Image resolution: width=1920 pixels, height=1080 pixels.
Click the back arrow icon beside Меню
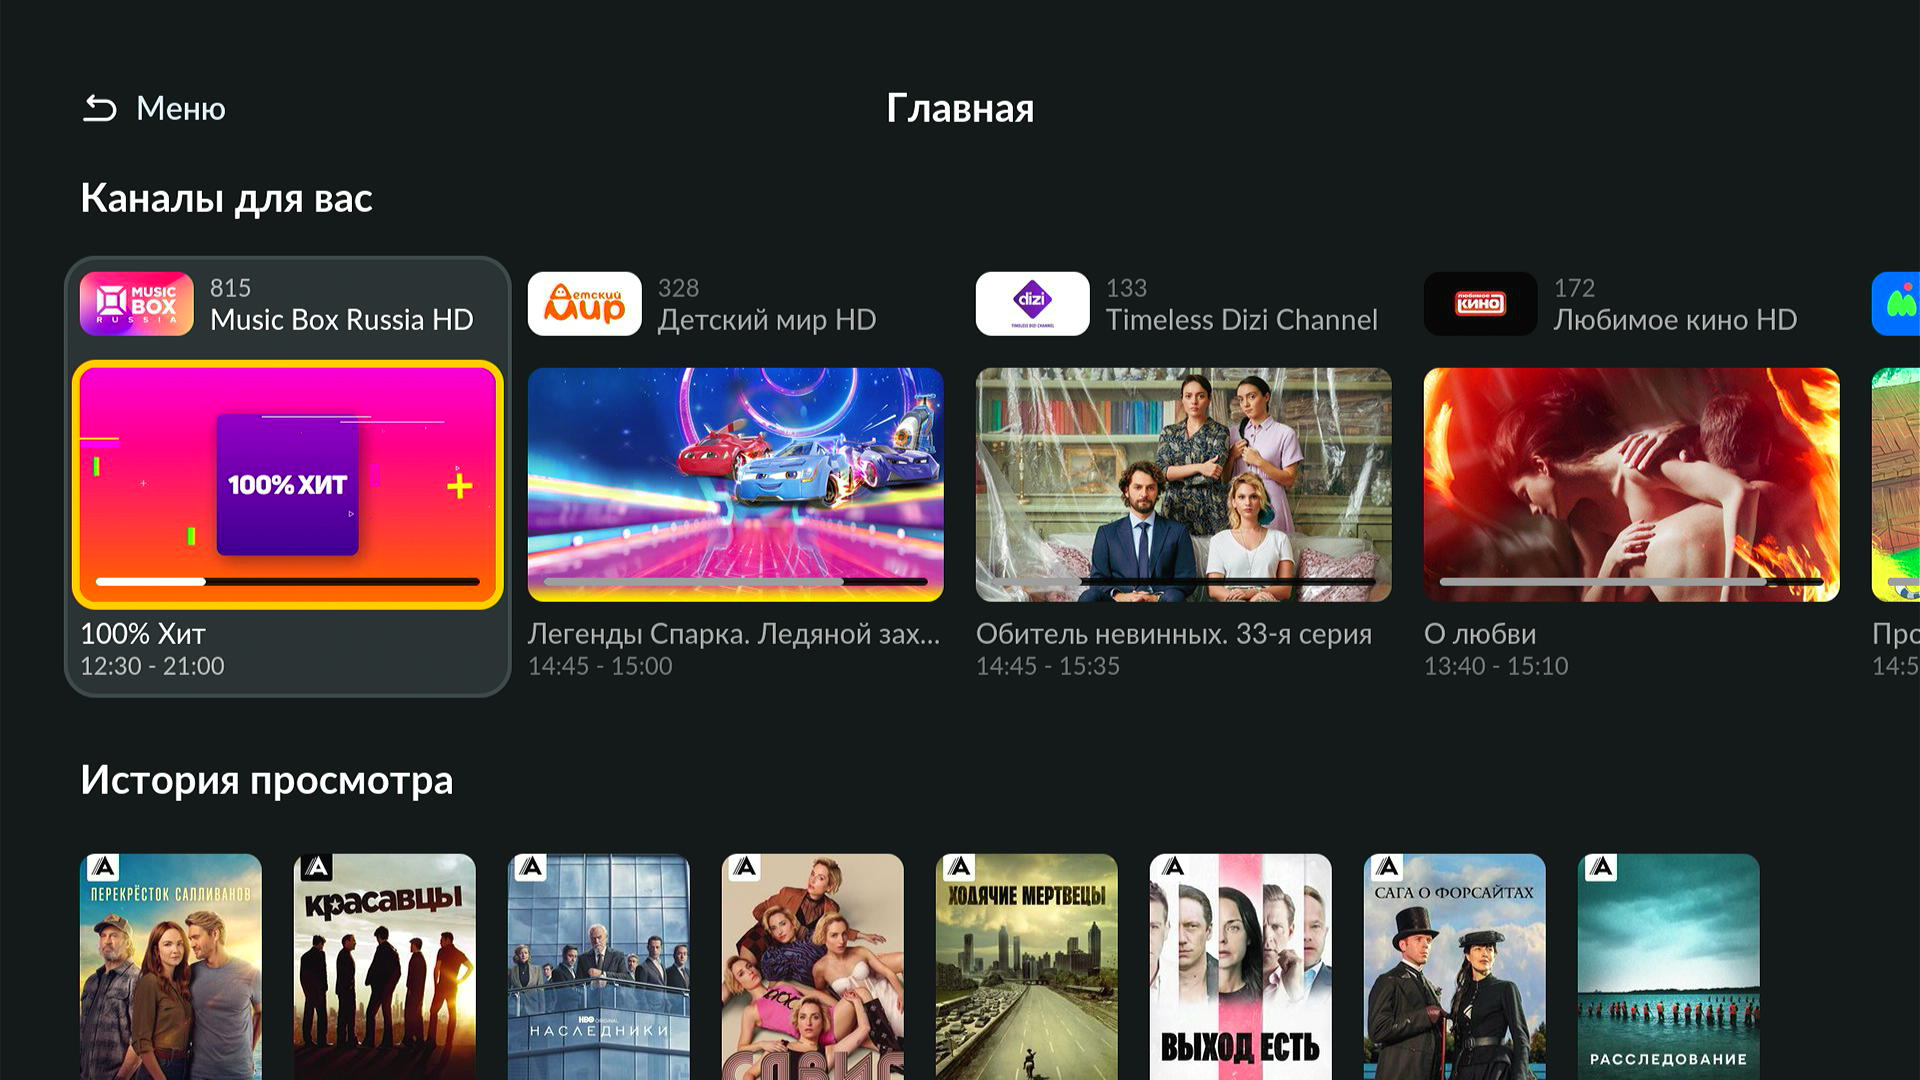point(100,108)
